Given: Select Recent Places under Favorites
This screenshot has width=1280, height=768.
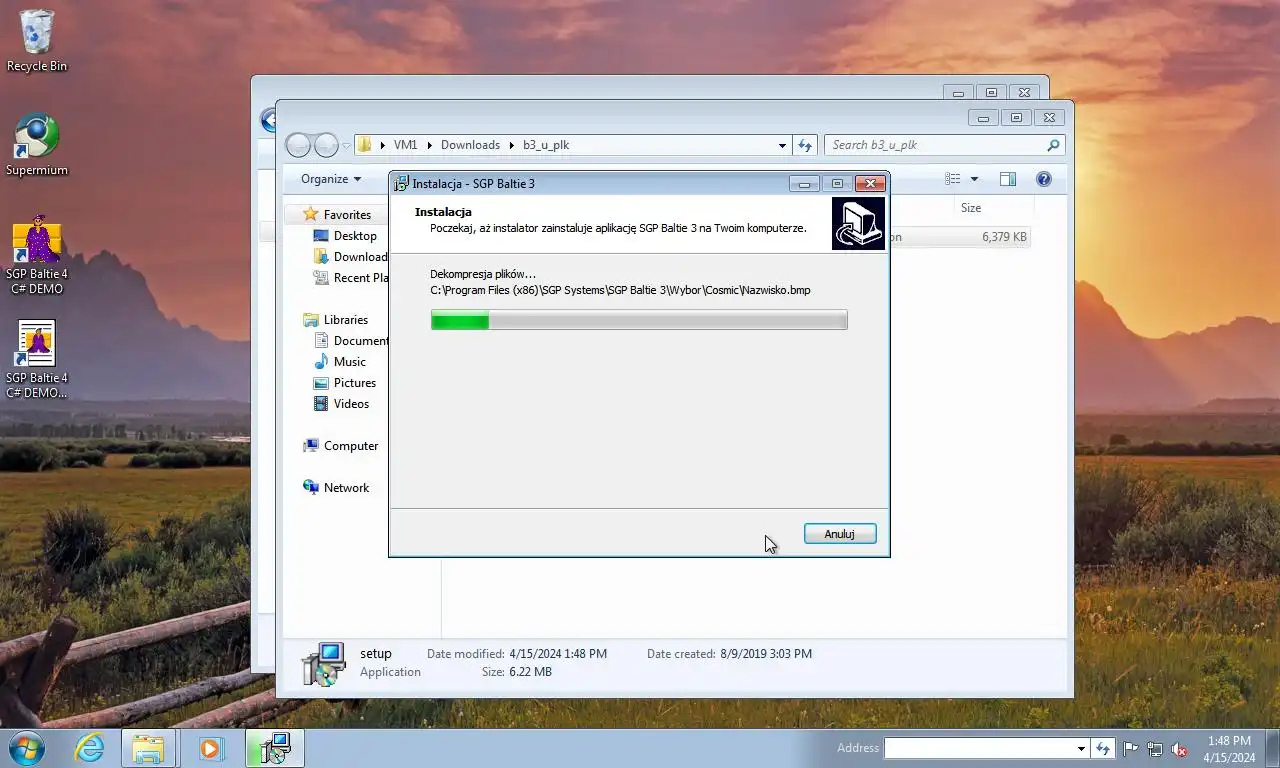Looking at the screenshot, I should click(350, 278).
